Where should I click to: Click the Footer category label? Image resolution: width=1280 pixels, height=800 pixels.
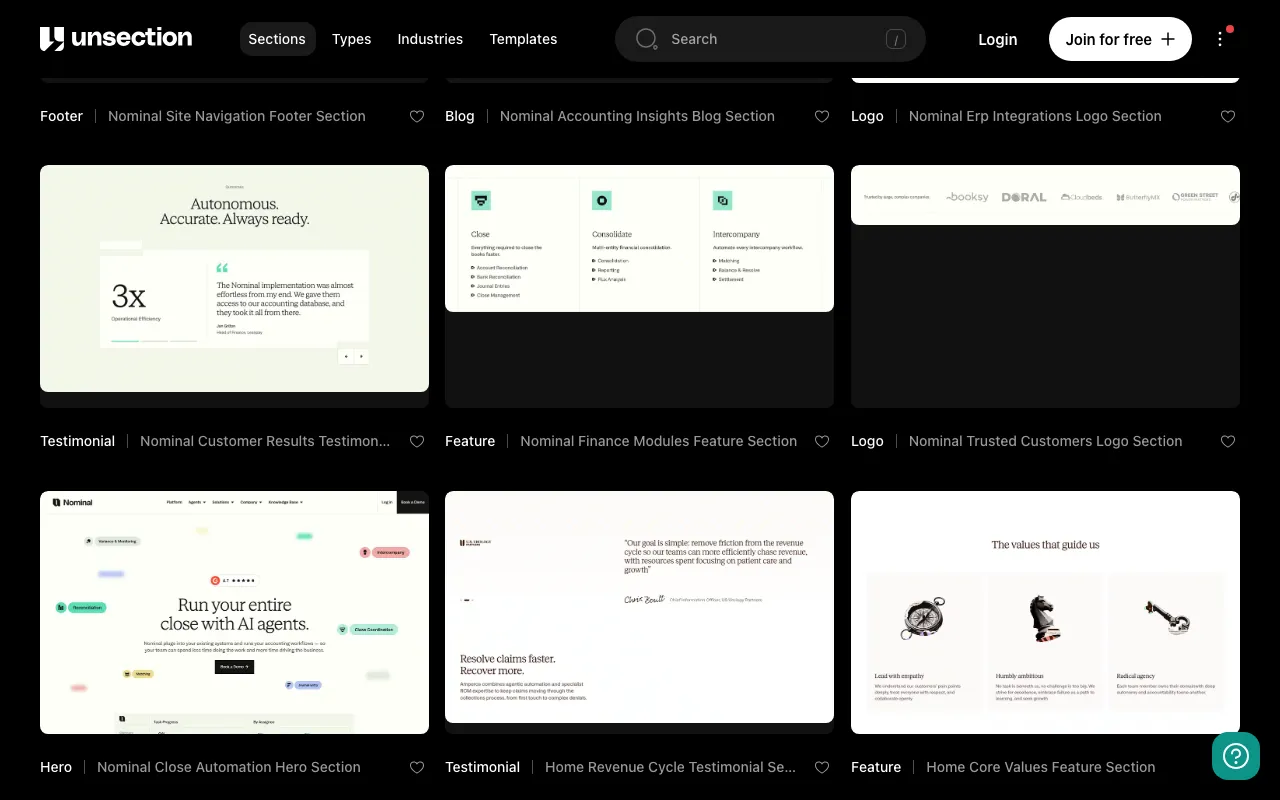coord(61,116)
